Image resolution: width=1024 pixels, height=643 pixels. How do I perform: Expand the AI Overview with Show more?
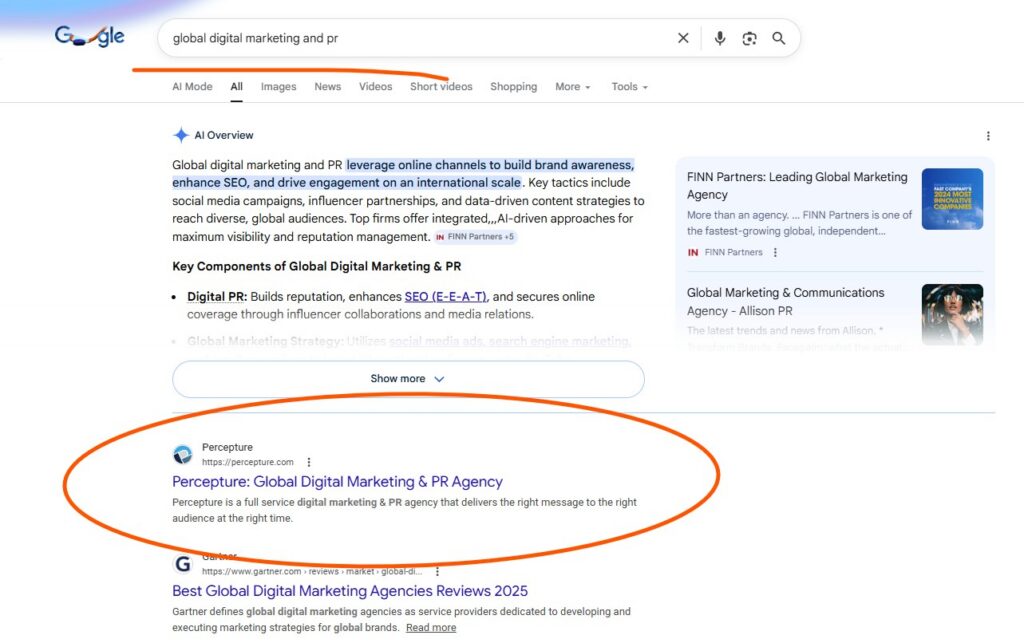[x=407, y=378]
